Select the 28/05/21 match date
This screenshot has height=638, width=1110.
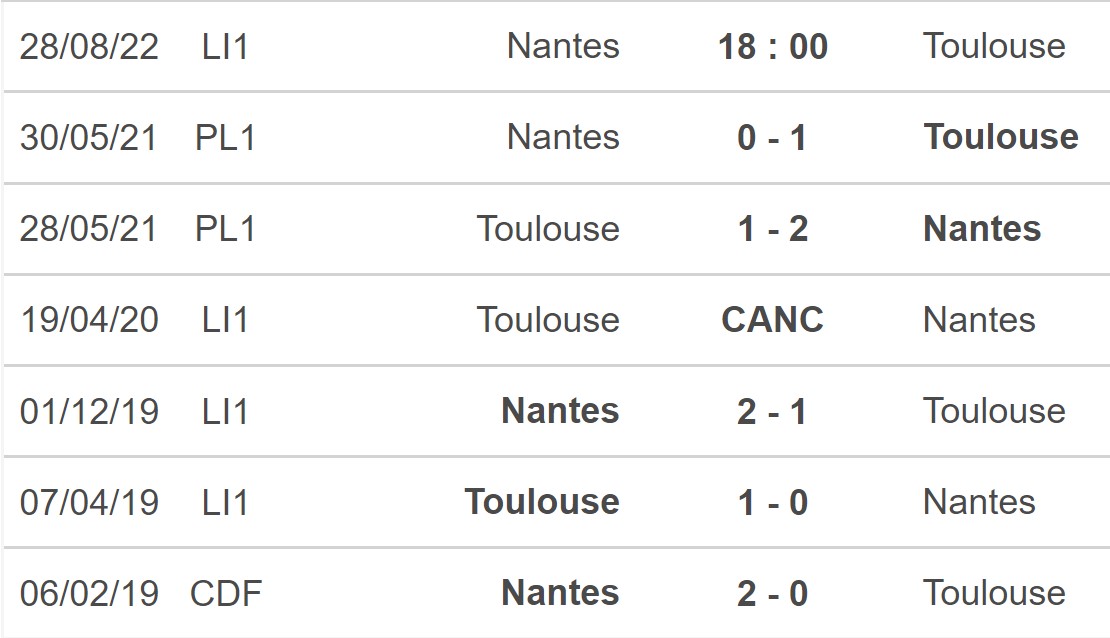click(89, 229)
